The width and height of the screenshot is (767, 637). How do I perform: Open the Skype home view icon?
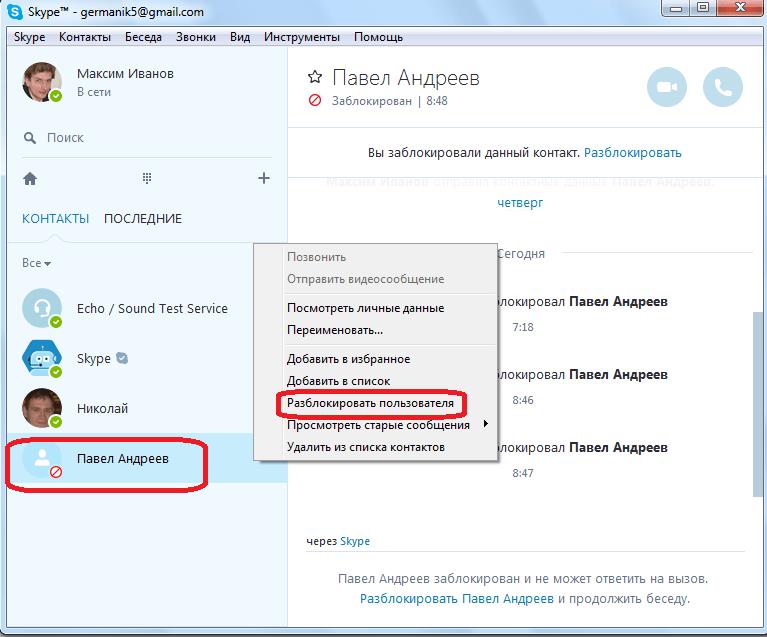pos(30,179)
